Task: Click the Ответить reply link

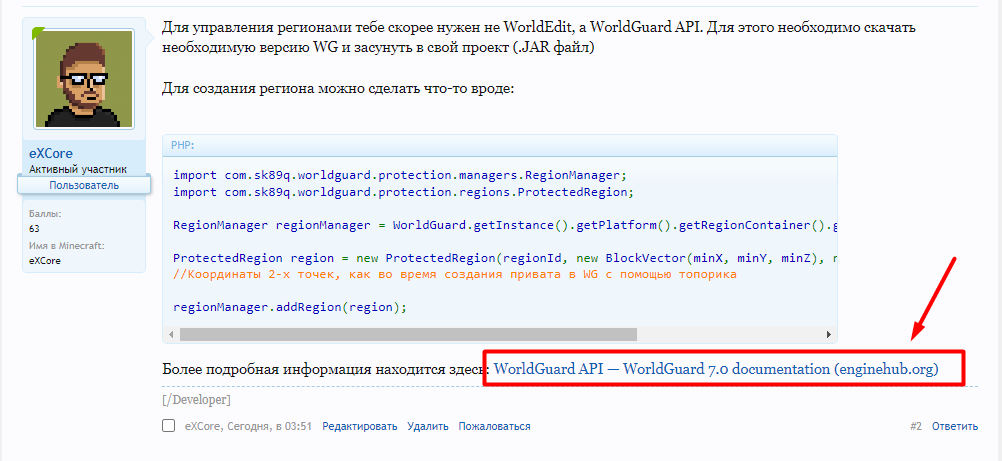Action: click(x=955, y=426)
